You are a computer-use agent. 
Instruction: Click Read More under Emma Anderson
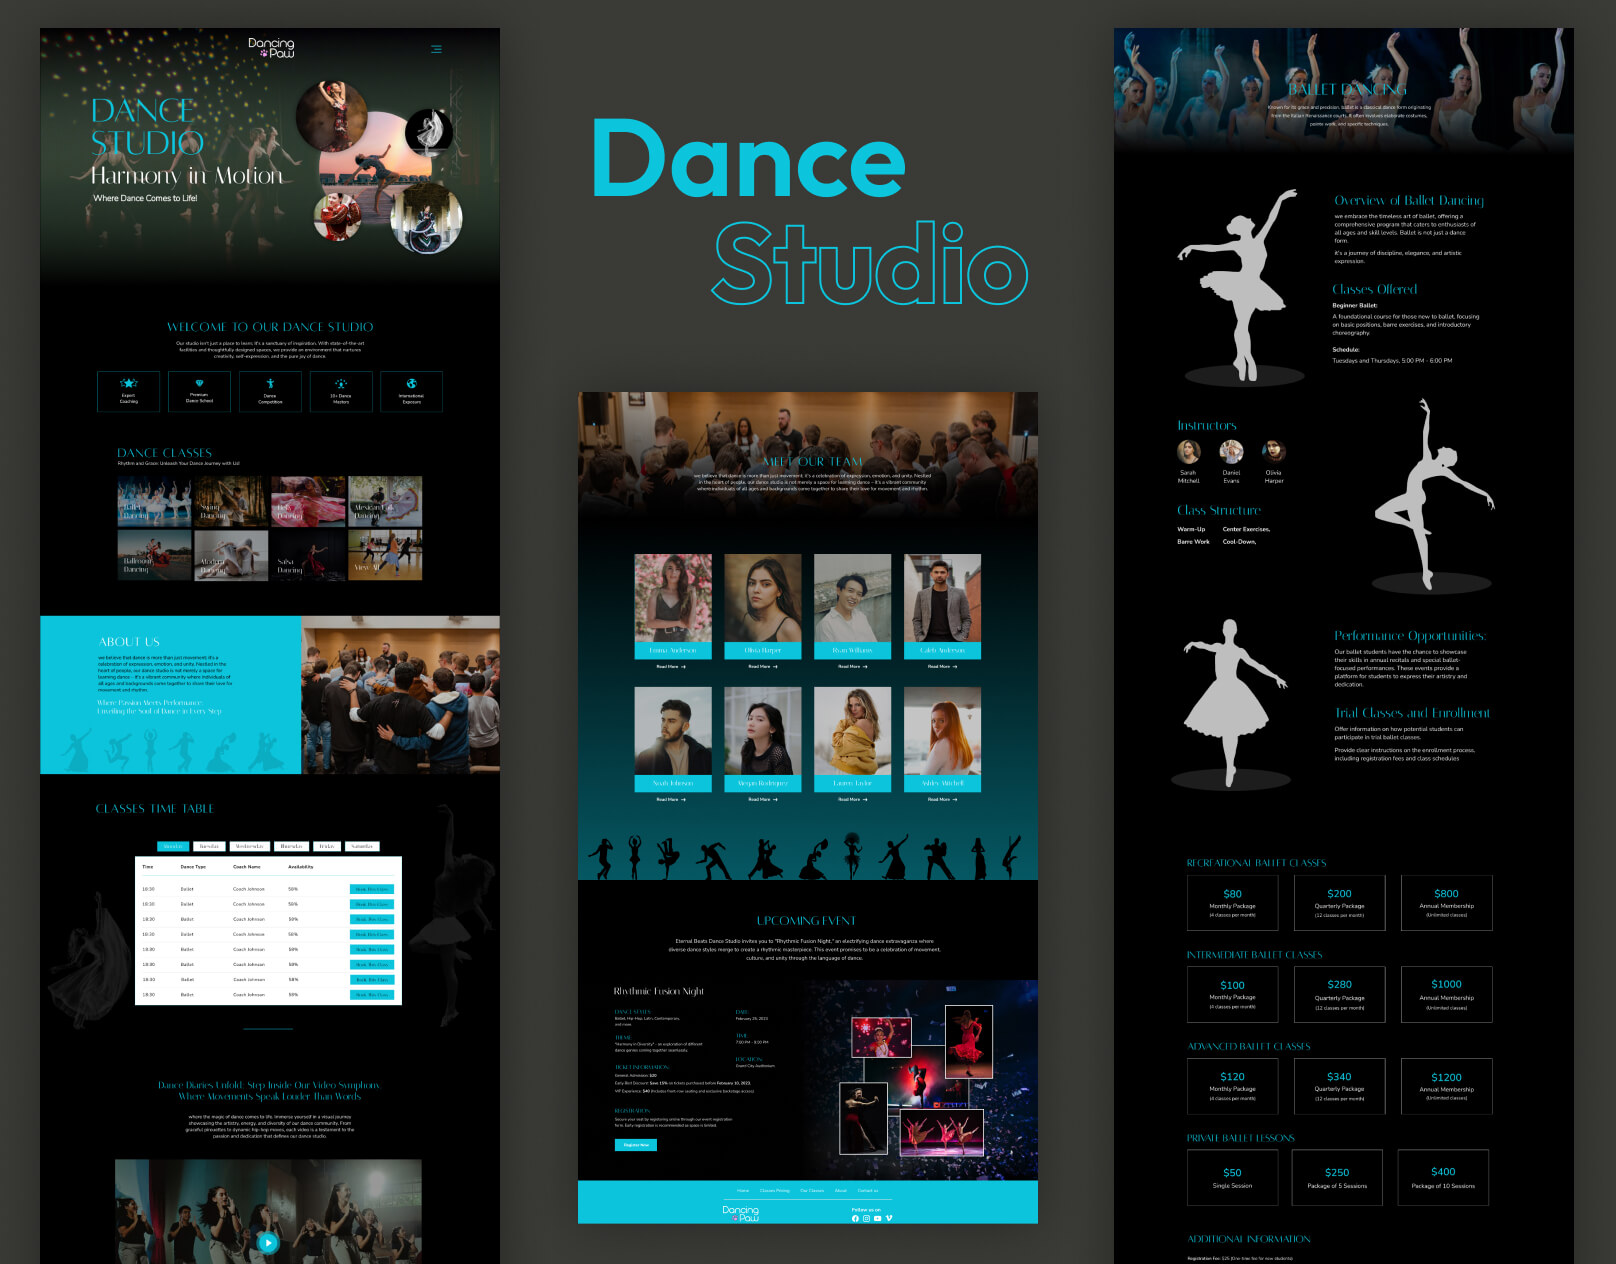pos(671,666)
